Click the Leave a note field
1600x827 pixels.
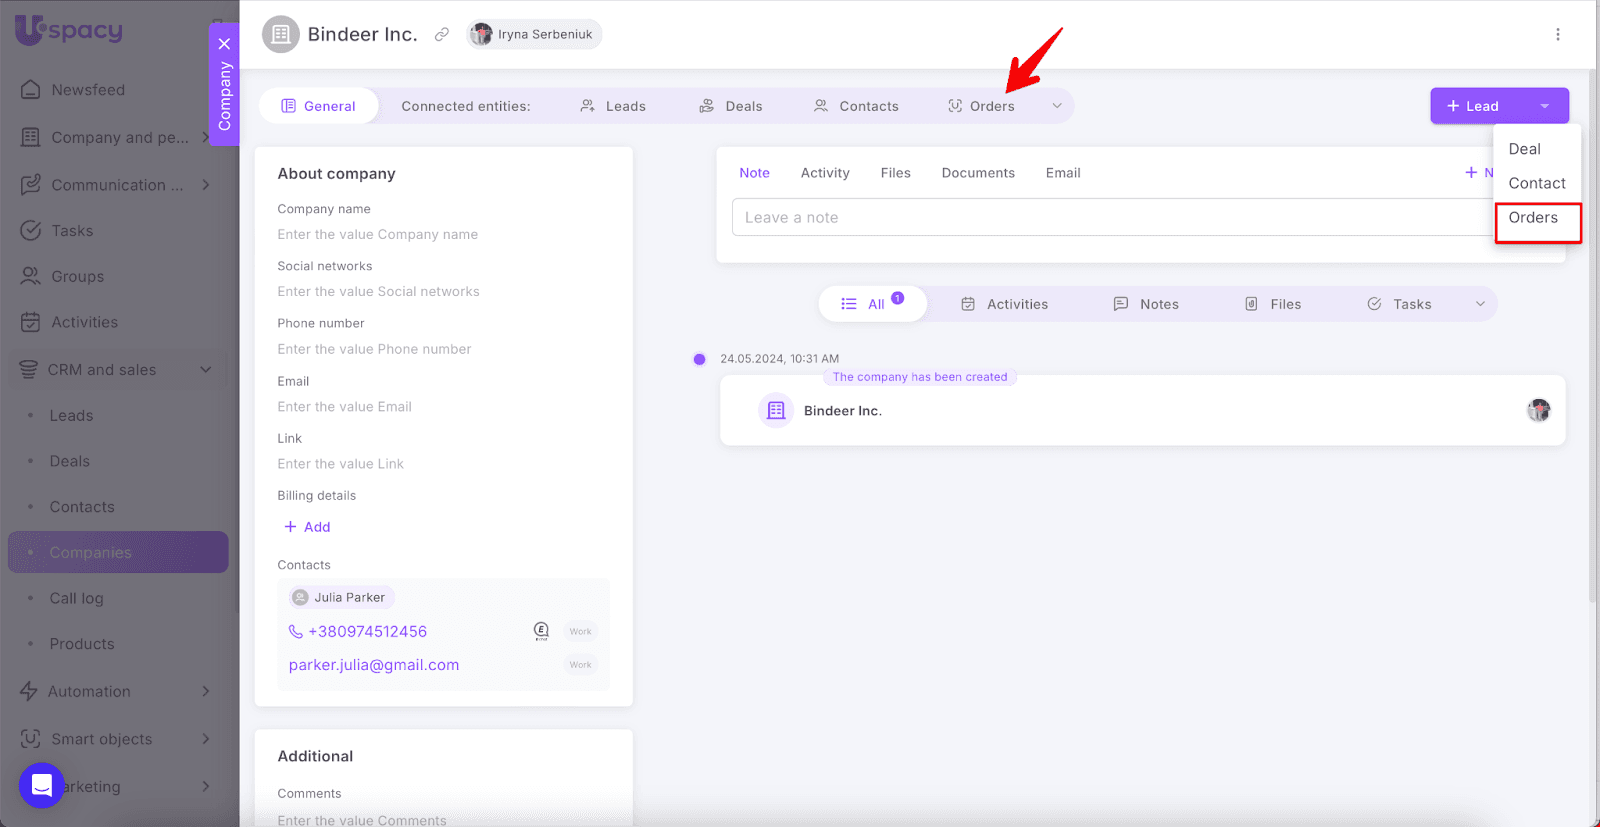1110,217
